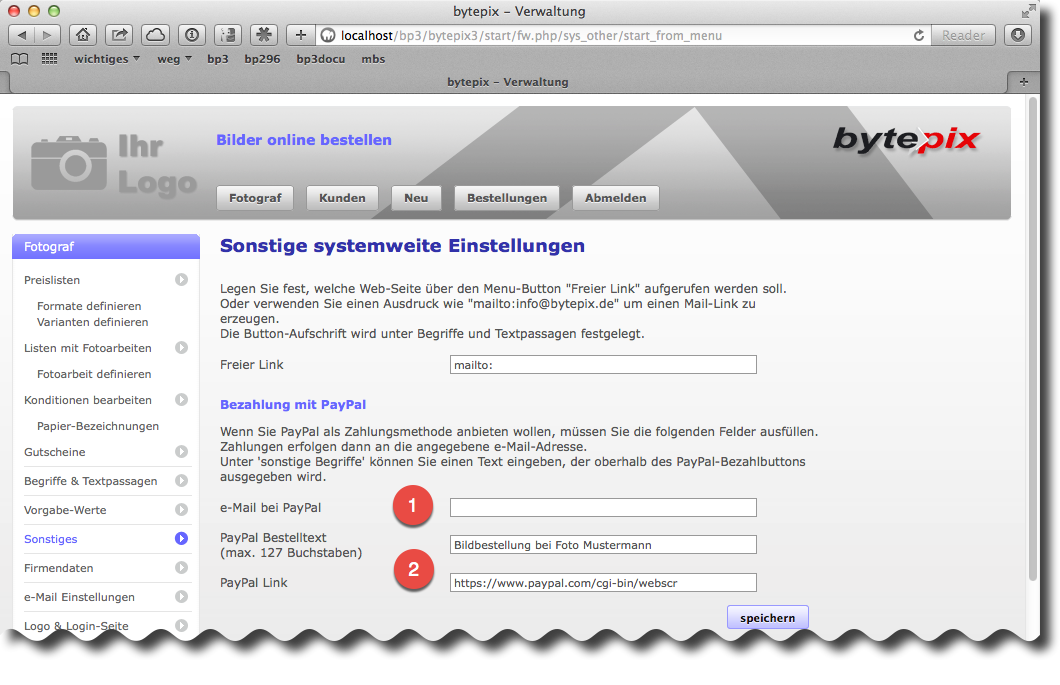Click the circled info icon in toolbar
The height and width of the screenshot is (685, 1060).
(x=192, y=35)
